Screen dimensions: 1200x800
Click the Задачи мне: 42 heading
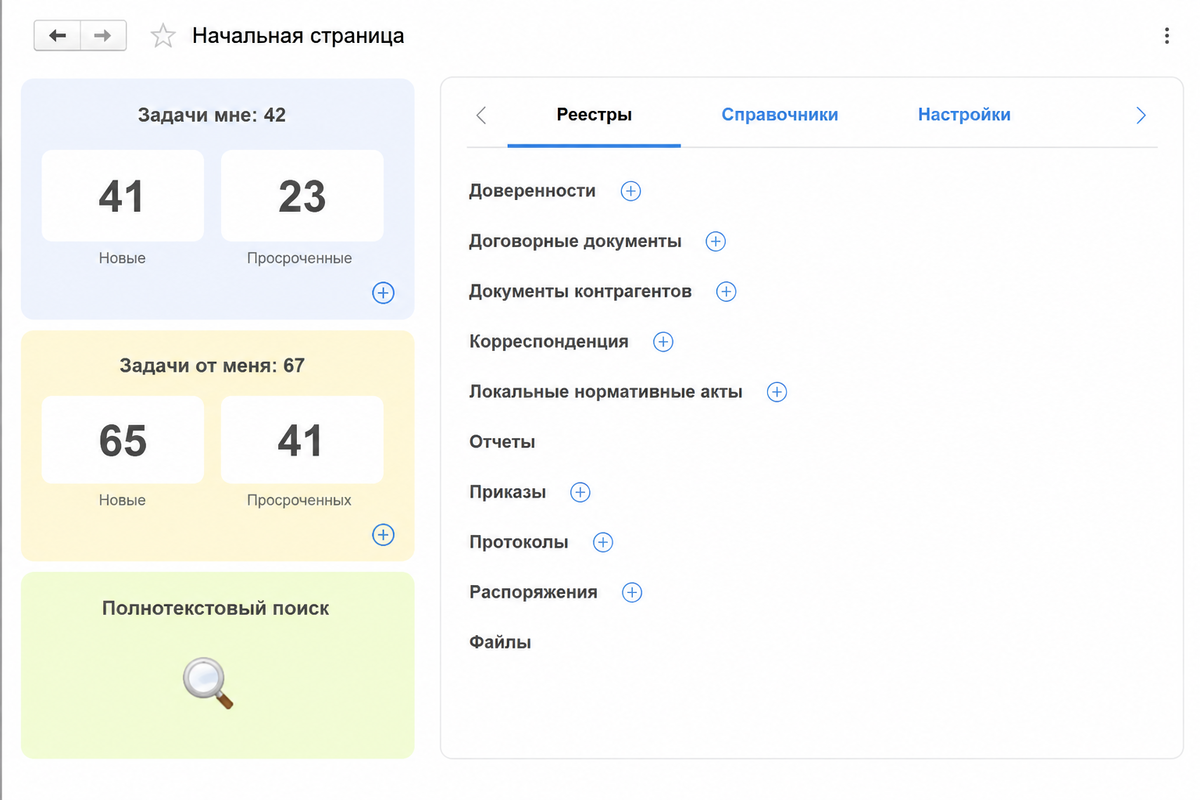212,115
